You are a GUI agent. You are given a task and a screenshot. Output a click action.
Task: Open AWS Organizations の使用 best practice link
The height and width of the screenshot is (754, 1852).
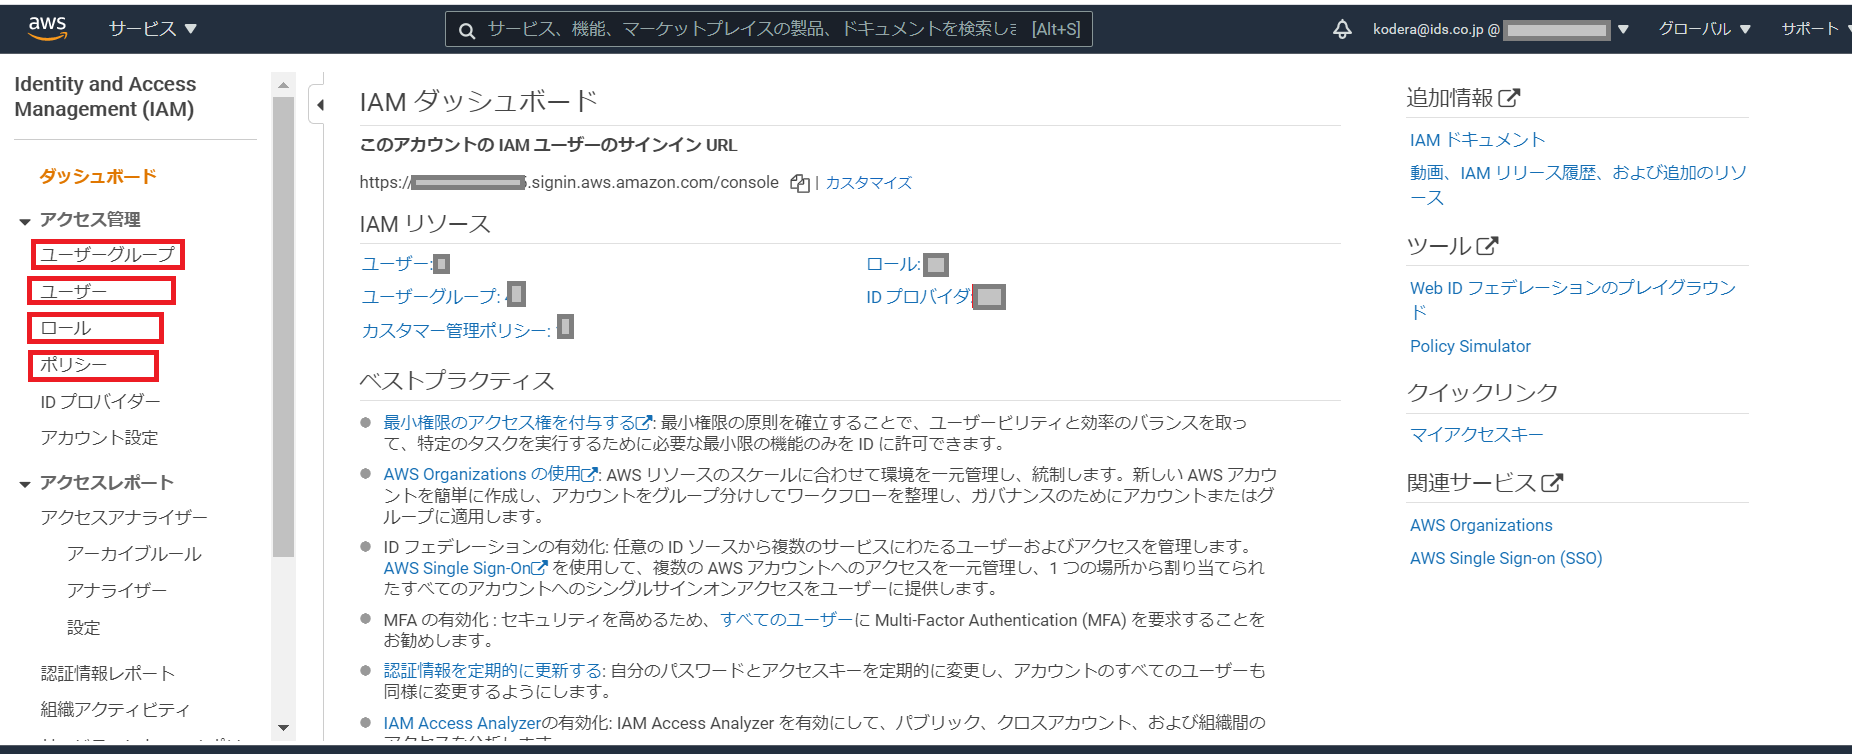click(x=491, y=474)
